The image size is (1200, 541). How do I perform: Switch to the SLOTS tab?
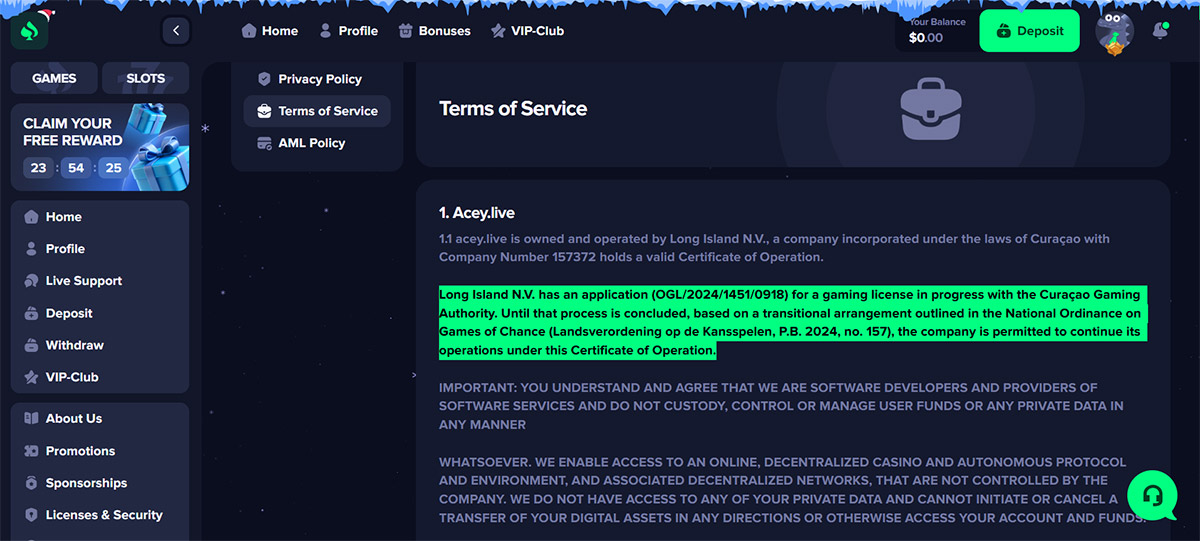[146, 78]
